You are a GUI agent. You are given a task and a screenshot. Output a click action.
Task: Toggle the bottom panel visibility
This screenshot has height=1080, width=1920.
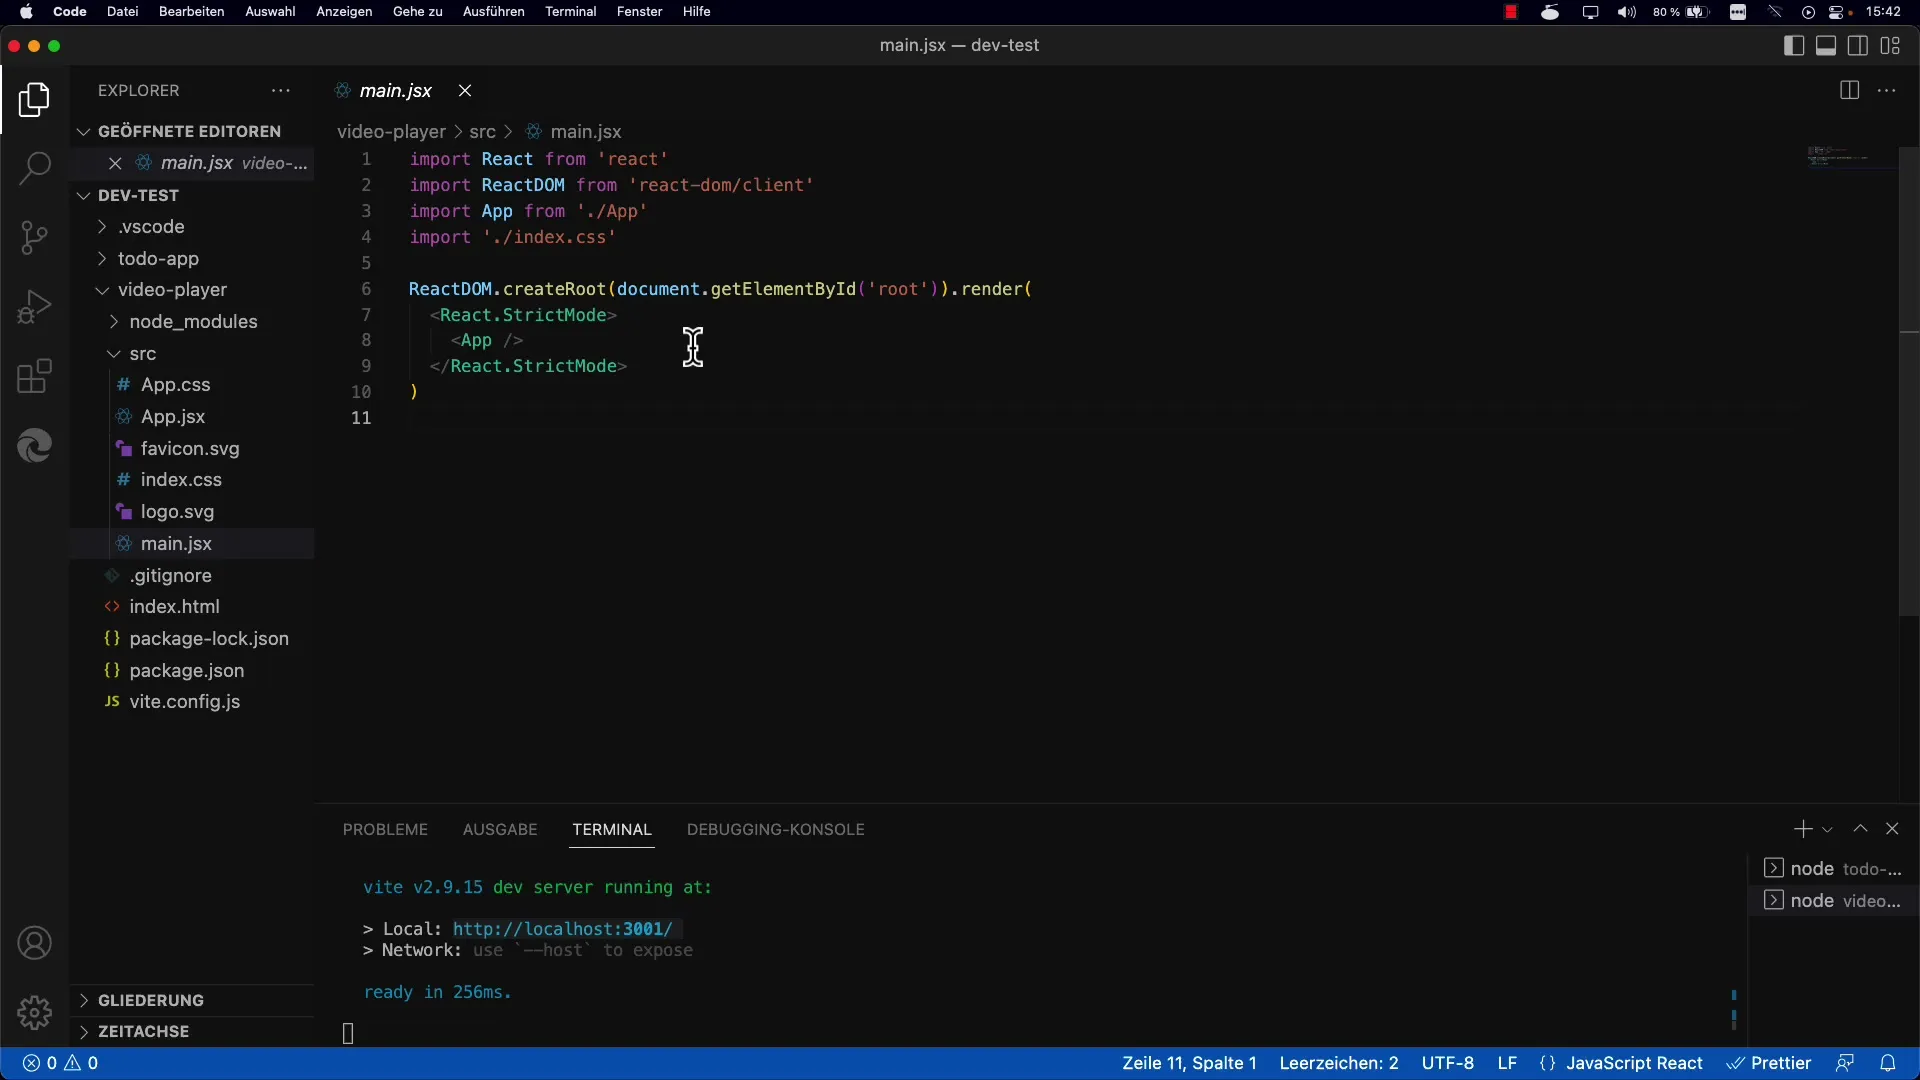(1826, 46)
